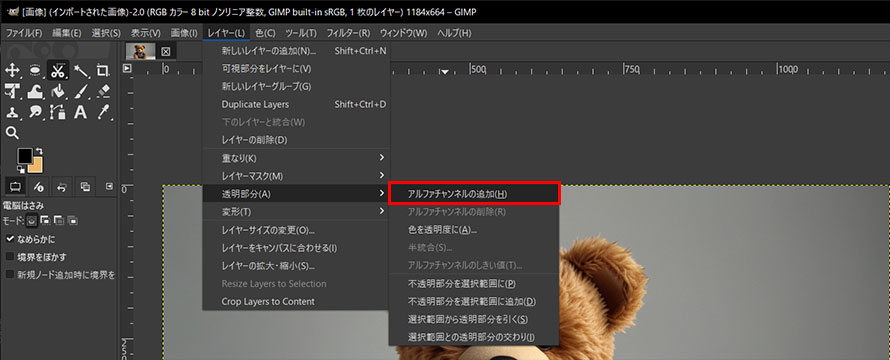Expand the 透明部分(A) submenu
Image resolution: width=890 pixels, height=360 pixels.
tap(296, 194)
